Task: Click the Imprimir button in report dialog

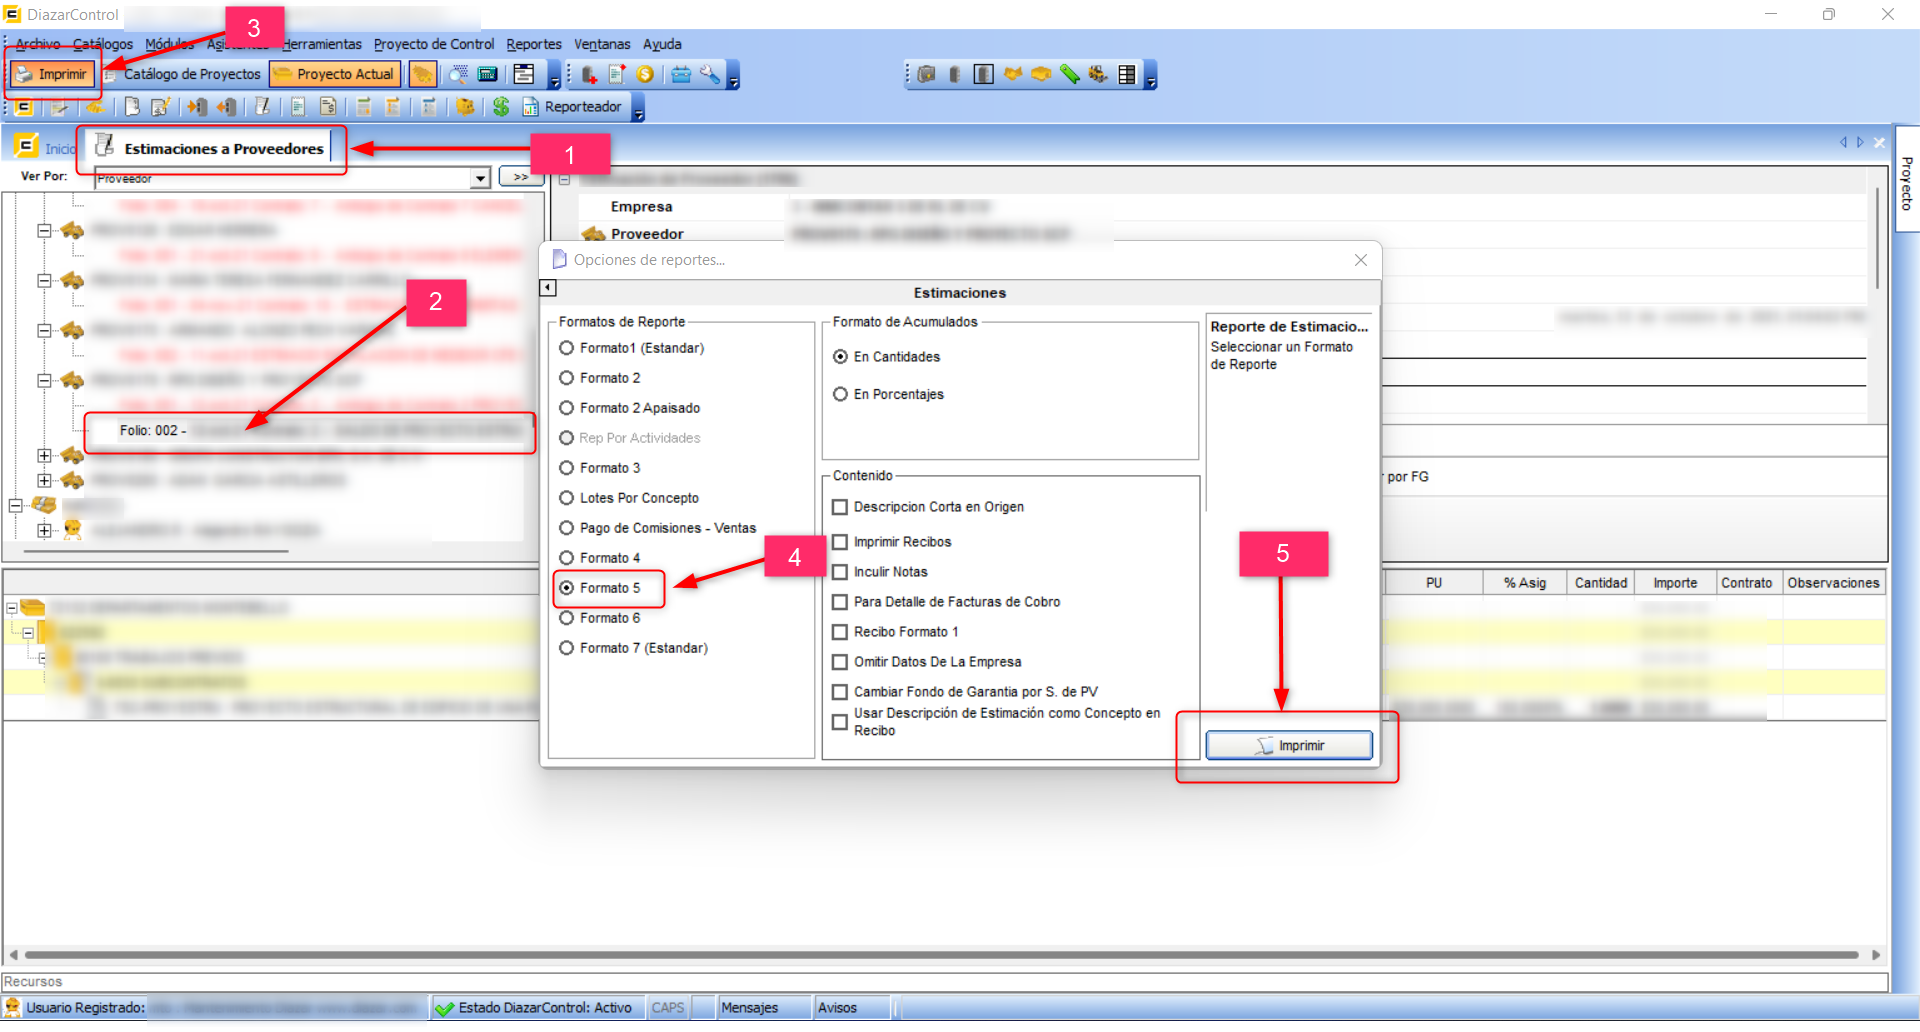Action: pyautogui.click(x=1288, y=746)
